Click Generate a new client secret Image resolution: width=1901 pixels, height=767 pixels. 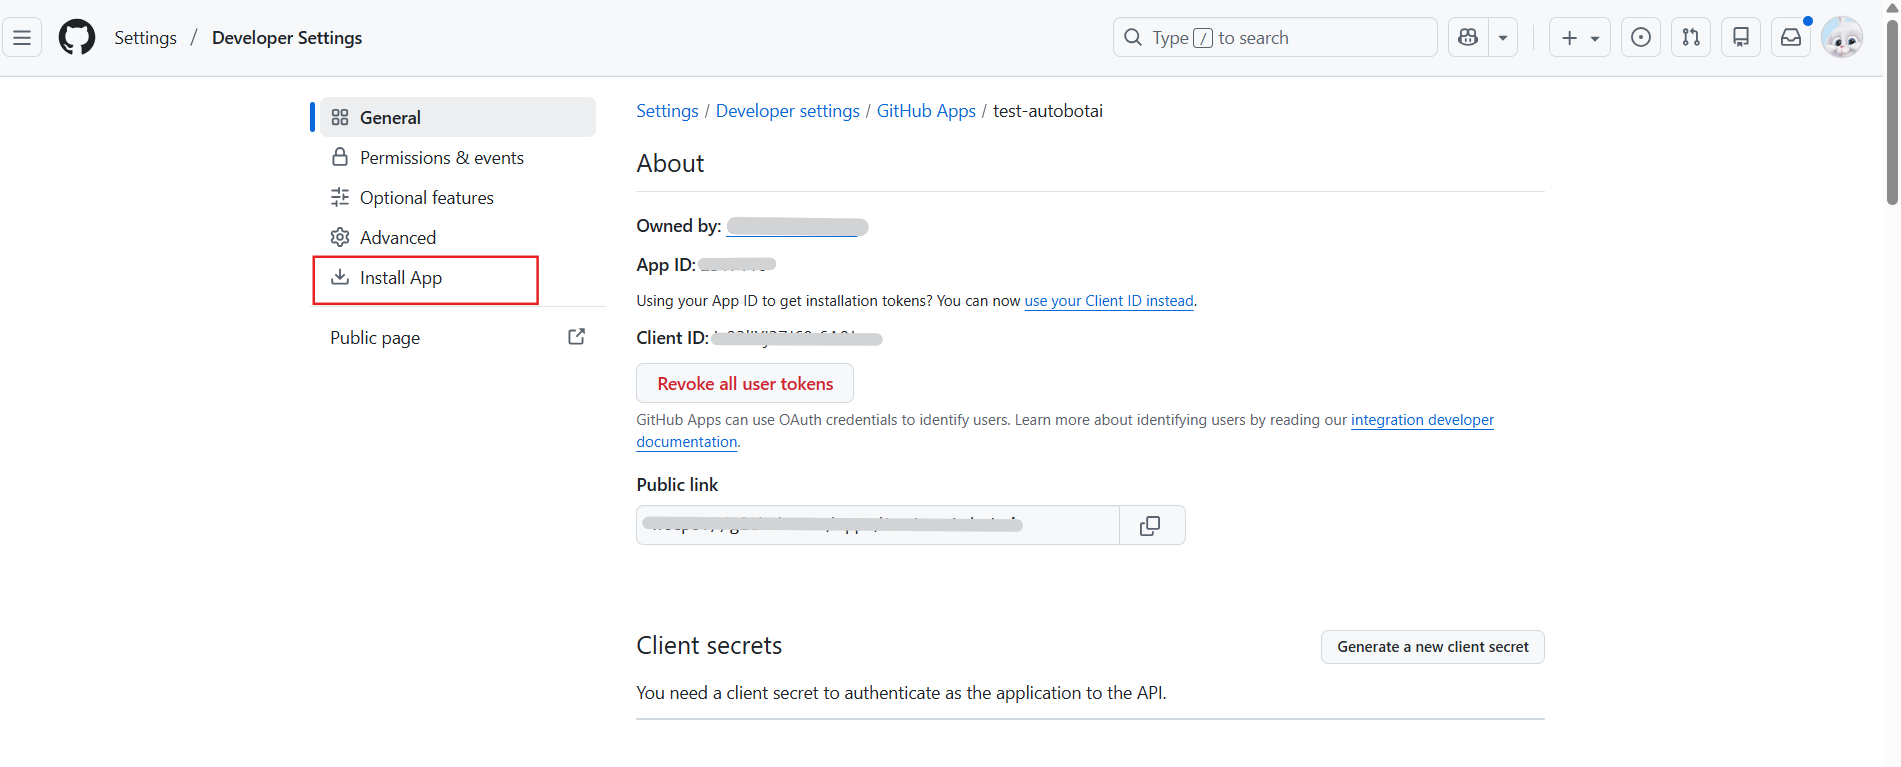tap(1433, 647)
